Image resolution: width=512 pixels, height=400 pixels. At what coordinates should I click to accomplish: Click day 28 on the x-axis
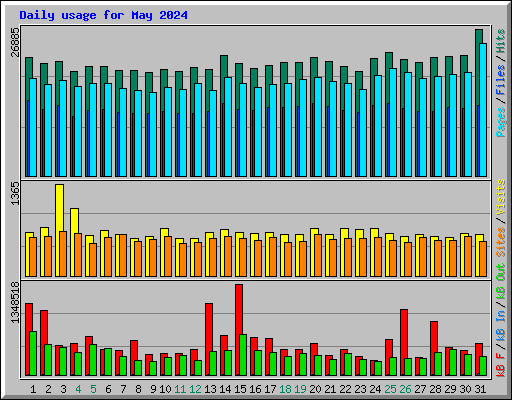[x=435, y=389]
